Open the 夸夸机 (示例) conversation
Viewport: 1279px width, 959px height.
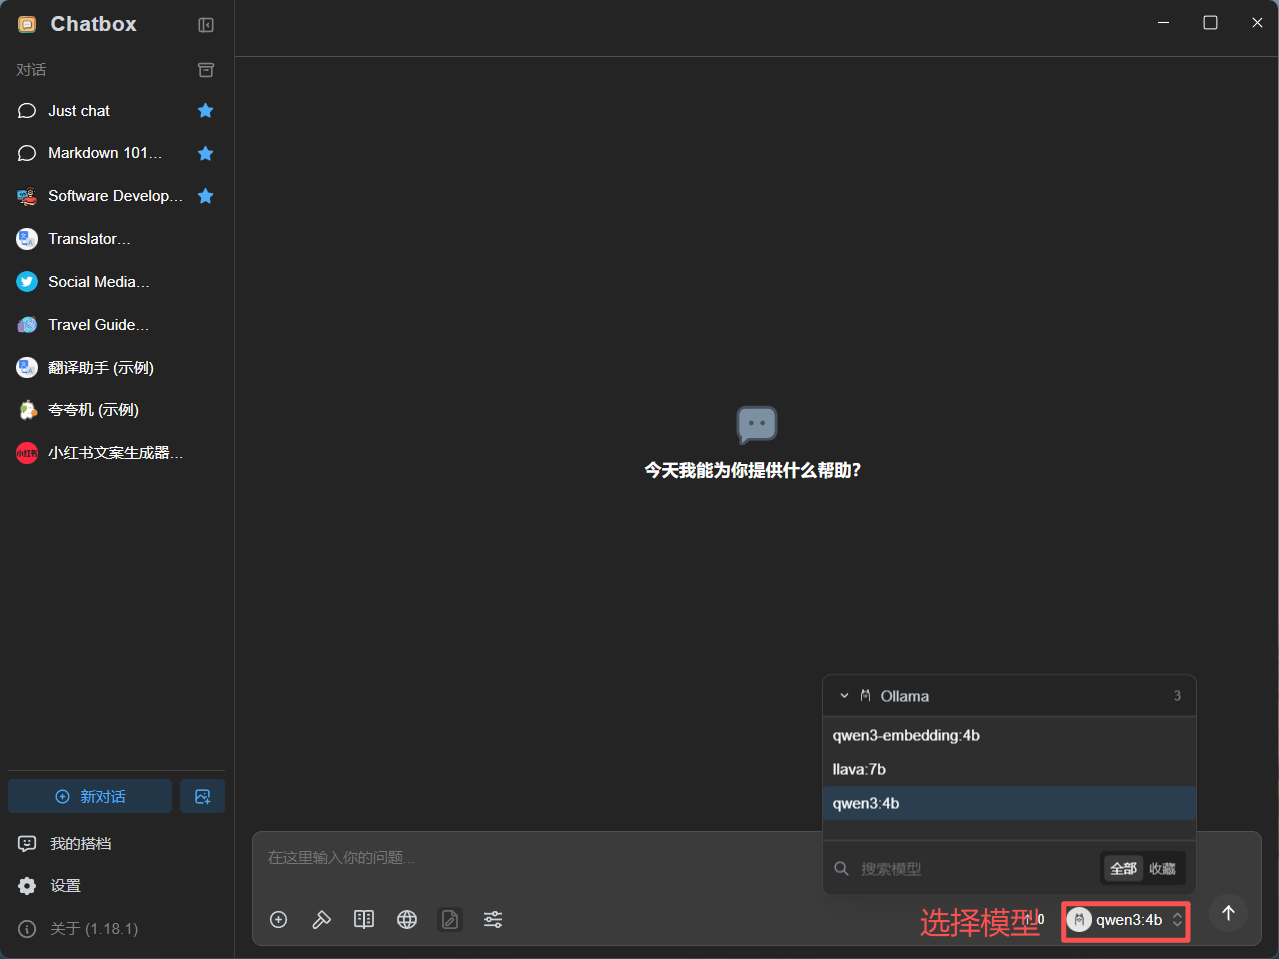click(x=116, y=410)
